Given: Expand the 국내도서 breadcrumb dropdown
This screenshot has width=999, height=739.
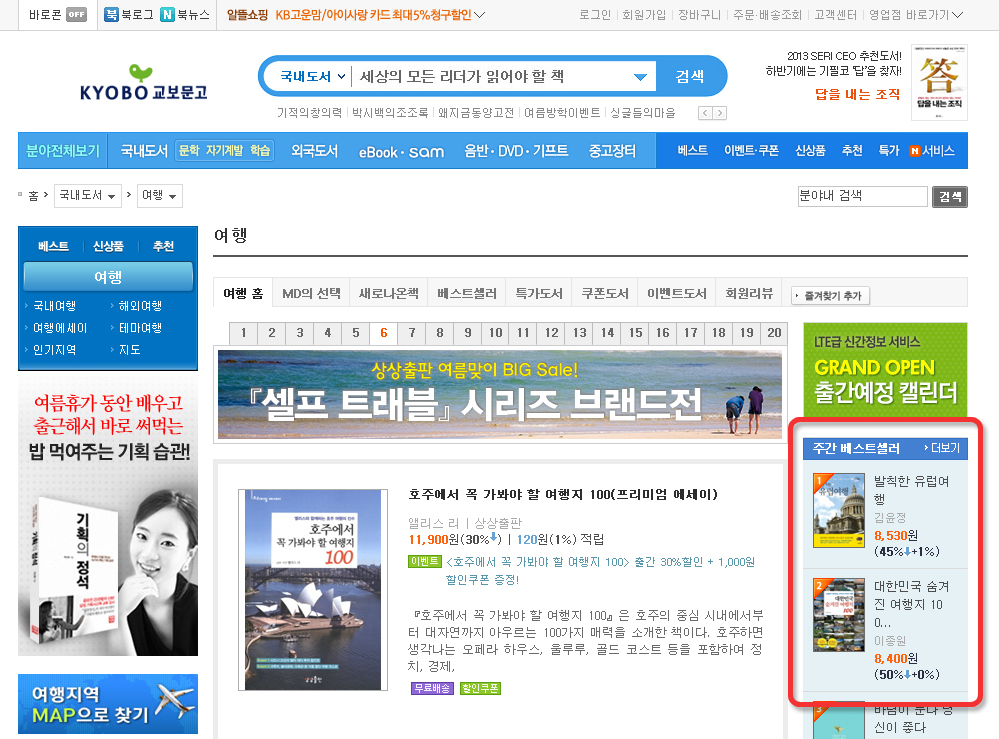Looking at the screenshot, I should (x=87, y=196).
